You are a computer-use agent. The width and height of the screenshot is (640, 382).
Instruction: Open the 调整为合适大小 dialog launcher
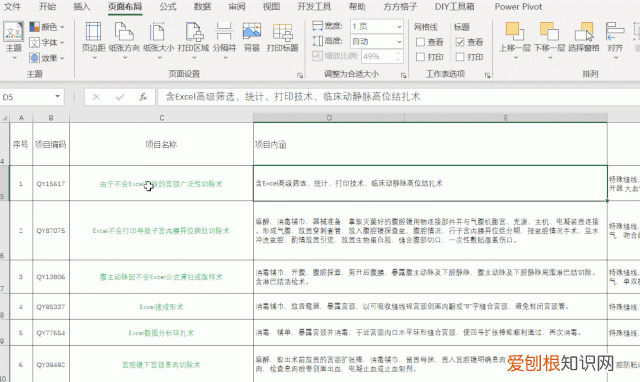(404, 76)
